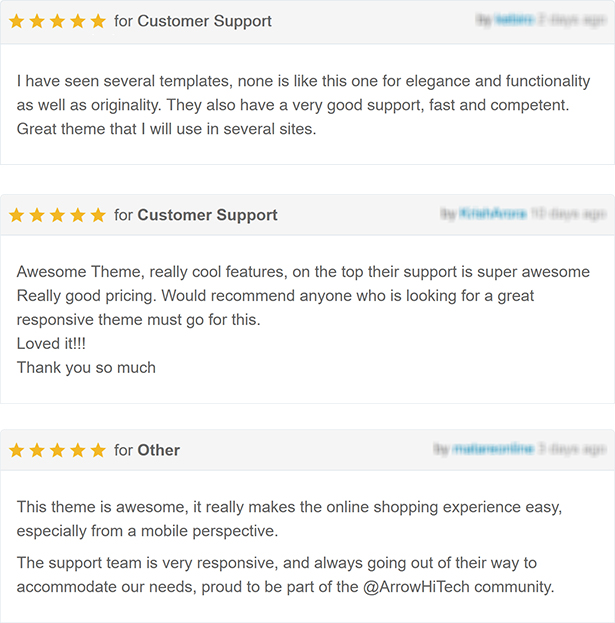Click the Loved it!!! line in second review
Screen dimensions: 615x623
pyautogui.click(x=51, y=344)
